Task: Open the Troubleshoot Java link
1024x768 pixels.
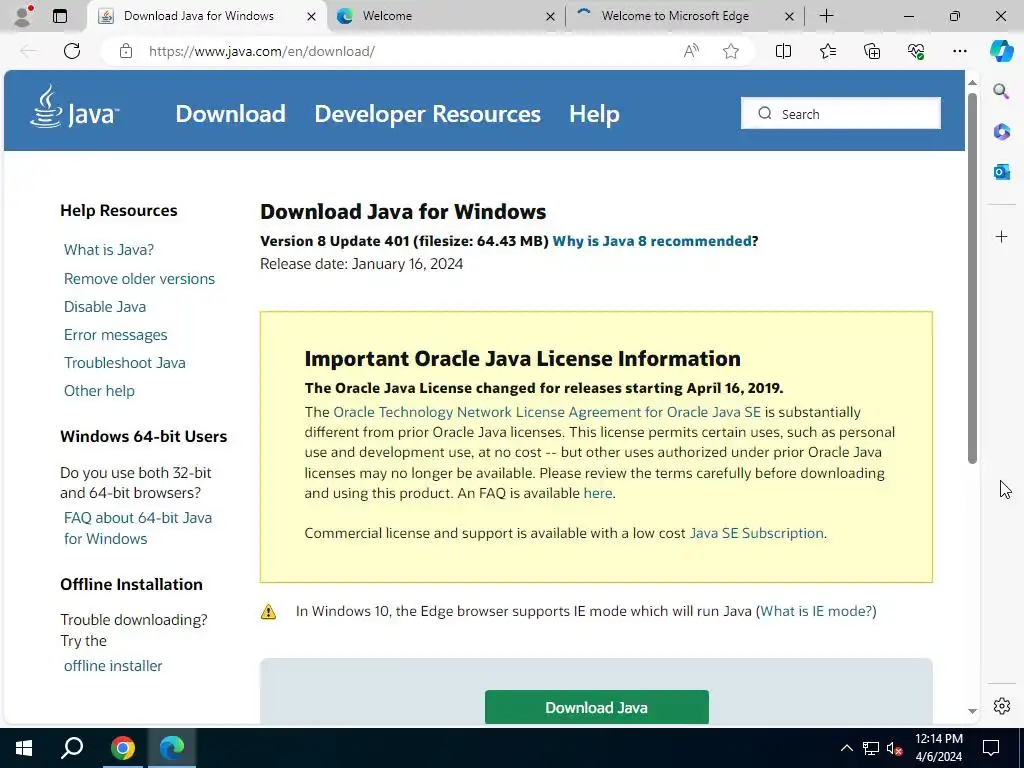Action: point(125,363)
